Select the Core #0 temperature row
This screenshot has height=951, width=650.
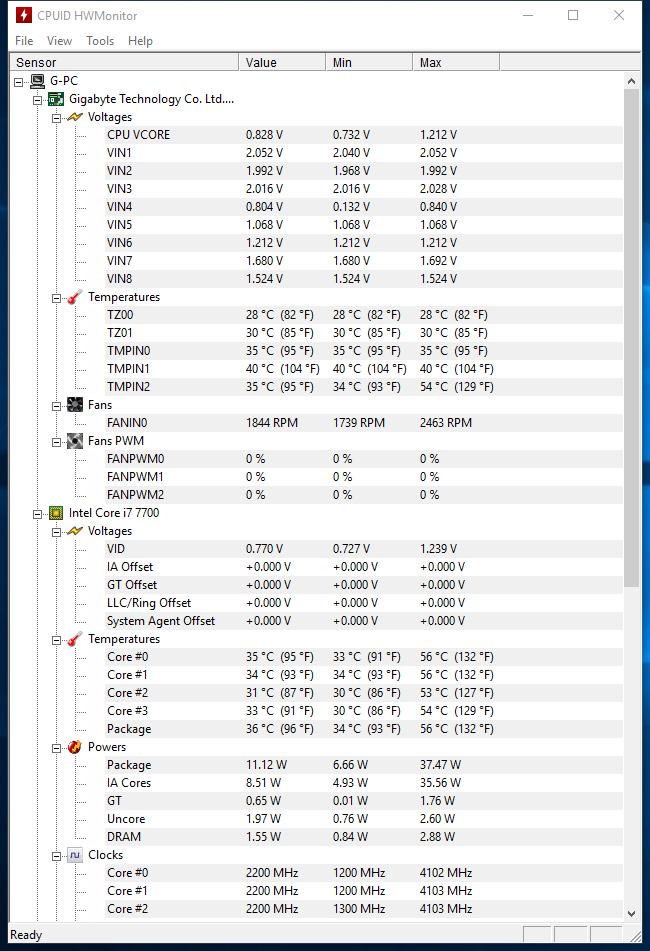point(364,657)
